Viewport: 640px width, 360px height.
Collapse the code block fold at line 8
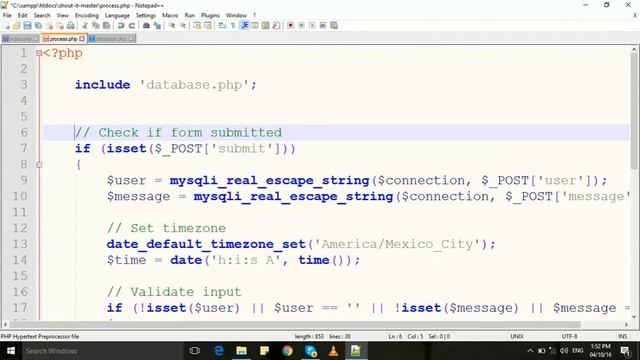[x=39, y=164]
